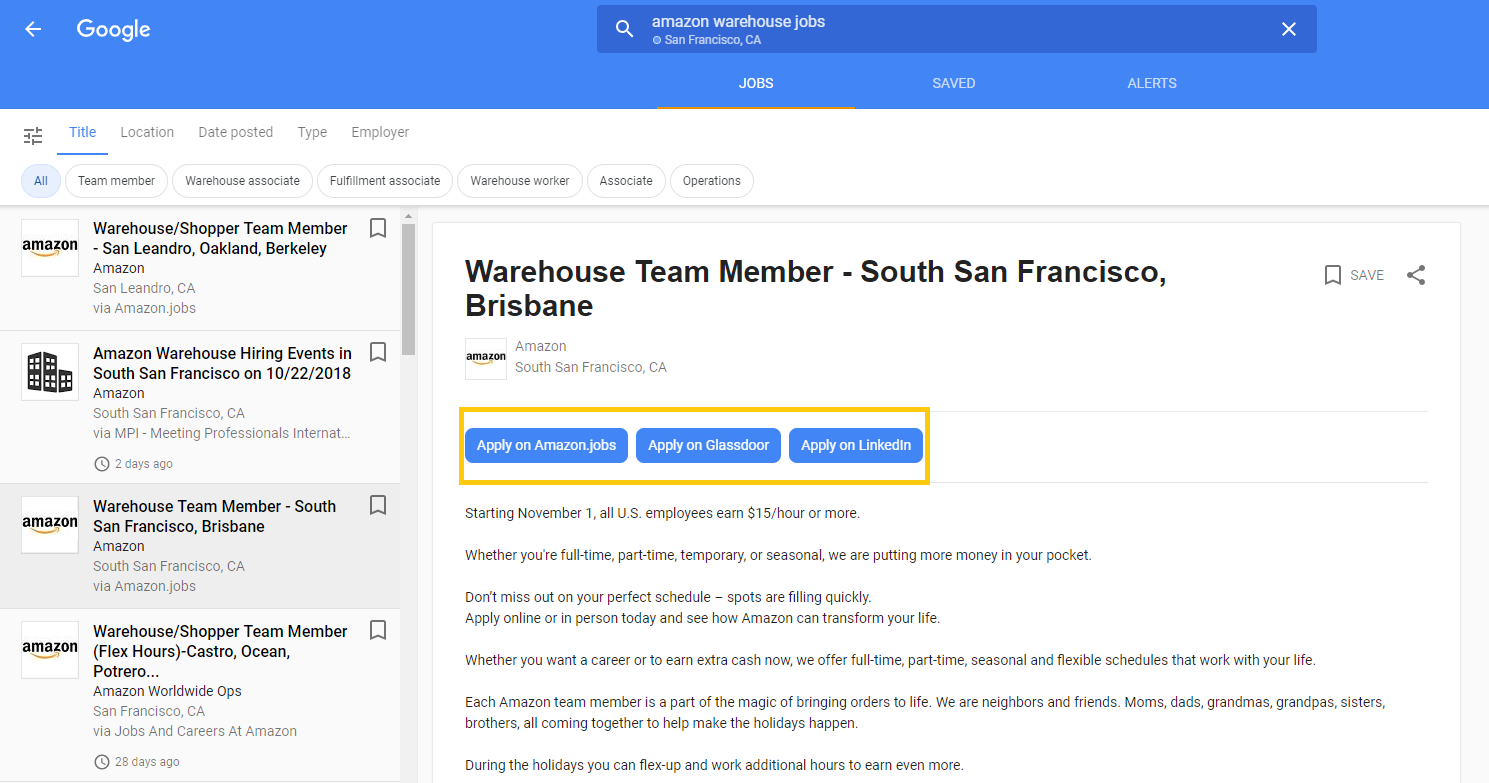Click 'via MPI - Meeting Professionals' text

tap(222, 433)
